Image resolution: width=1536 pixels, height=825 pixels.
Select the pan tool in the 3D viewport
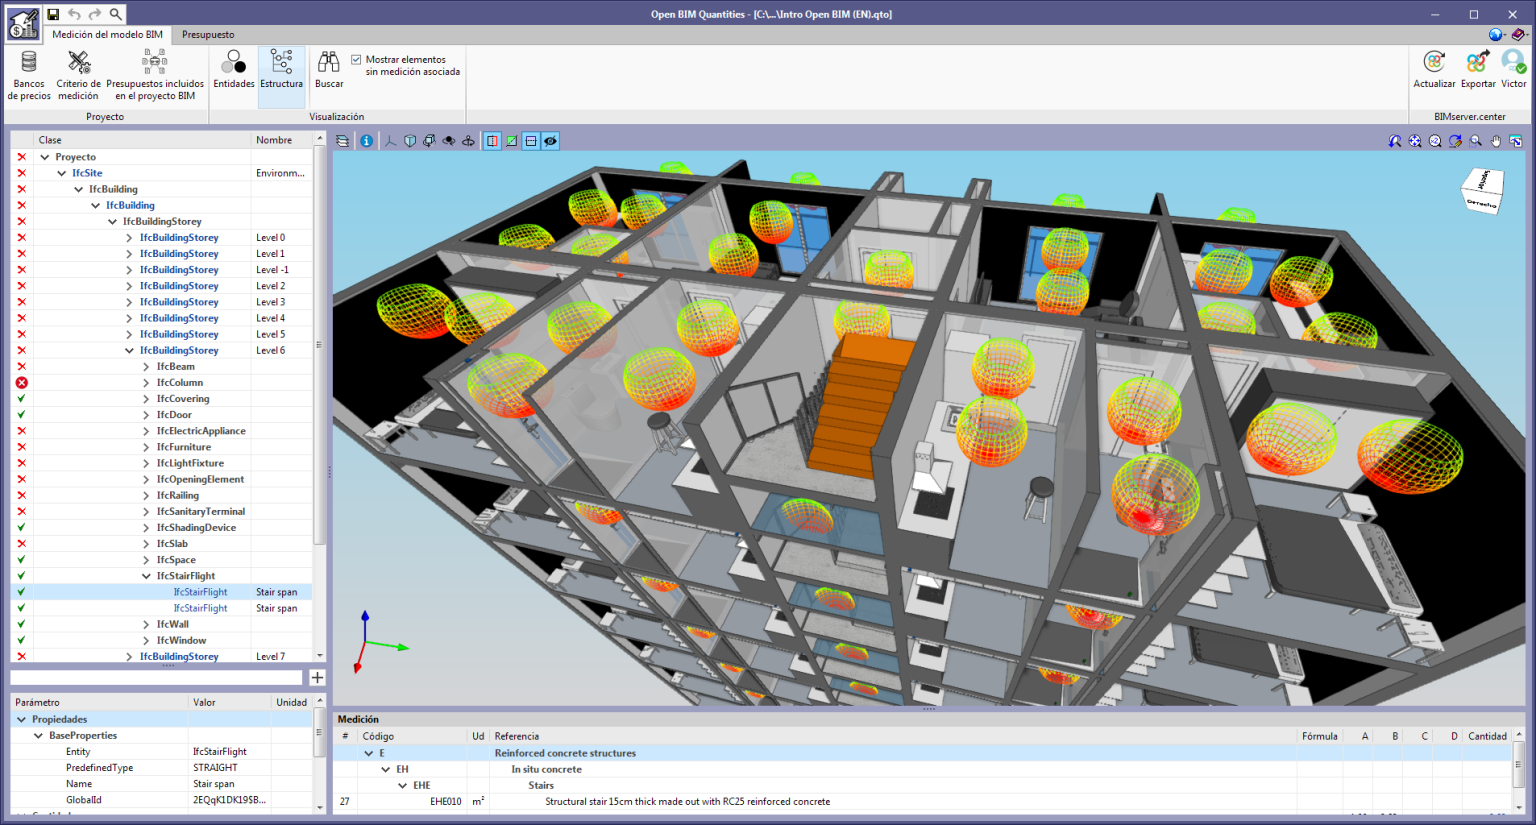(1494, 141)
